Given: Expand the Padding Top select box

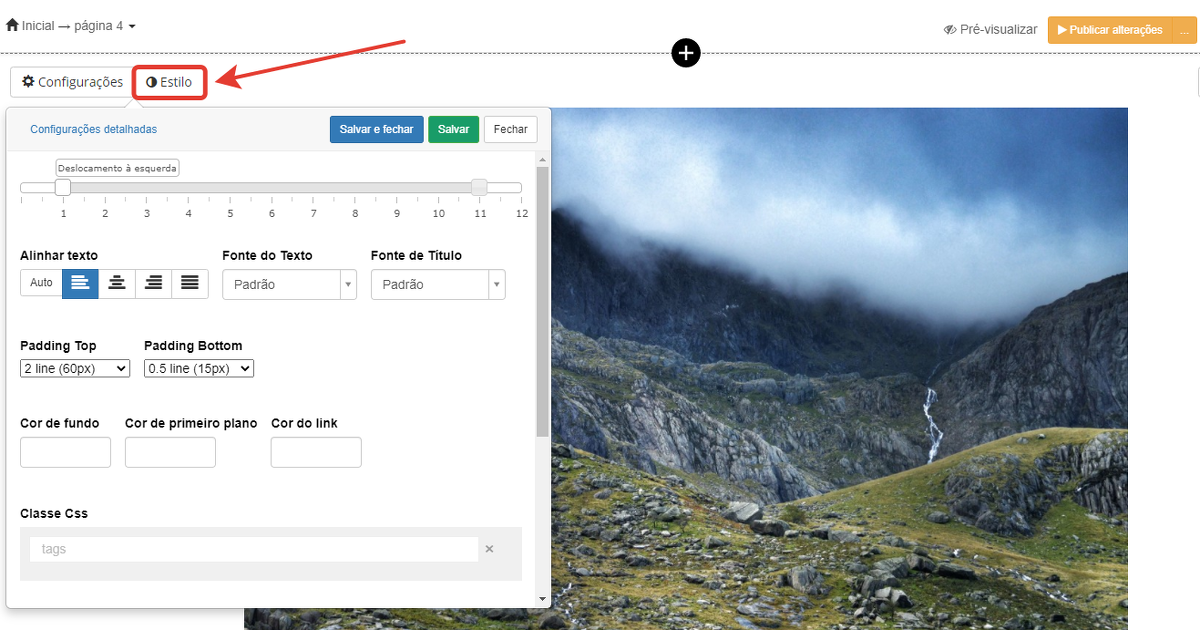Looking at the screenshot, I should 75,369.
